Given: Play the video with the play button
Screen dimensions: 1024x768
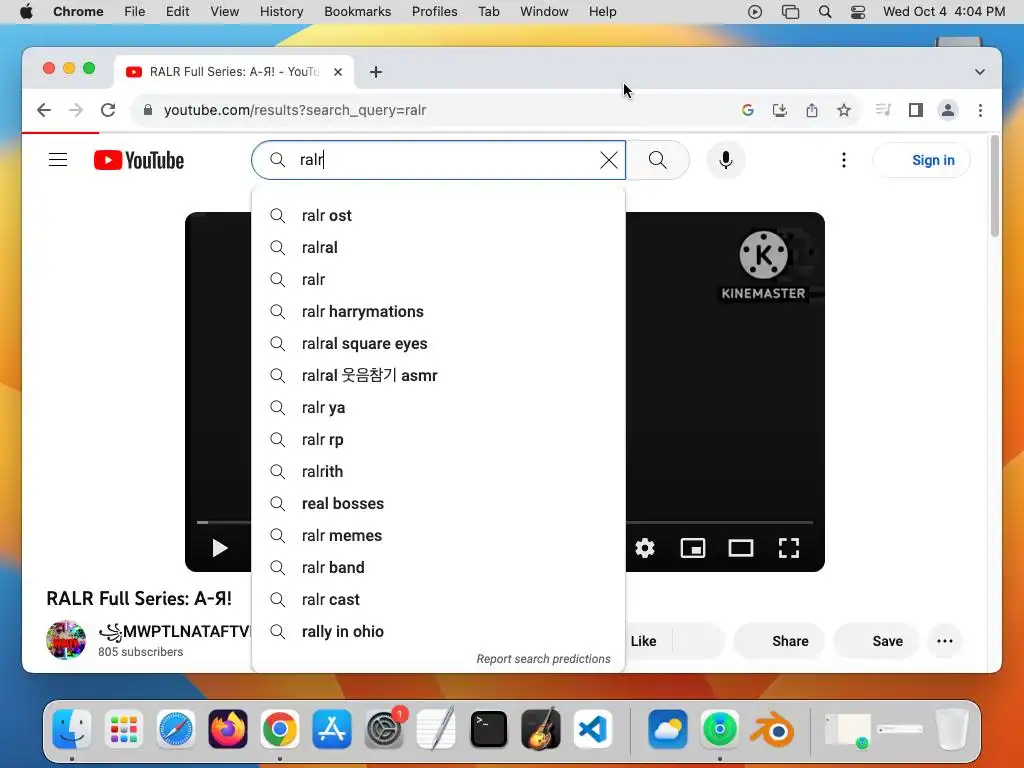Looking at the screenshot, I should pos(219,548).
